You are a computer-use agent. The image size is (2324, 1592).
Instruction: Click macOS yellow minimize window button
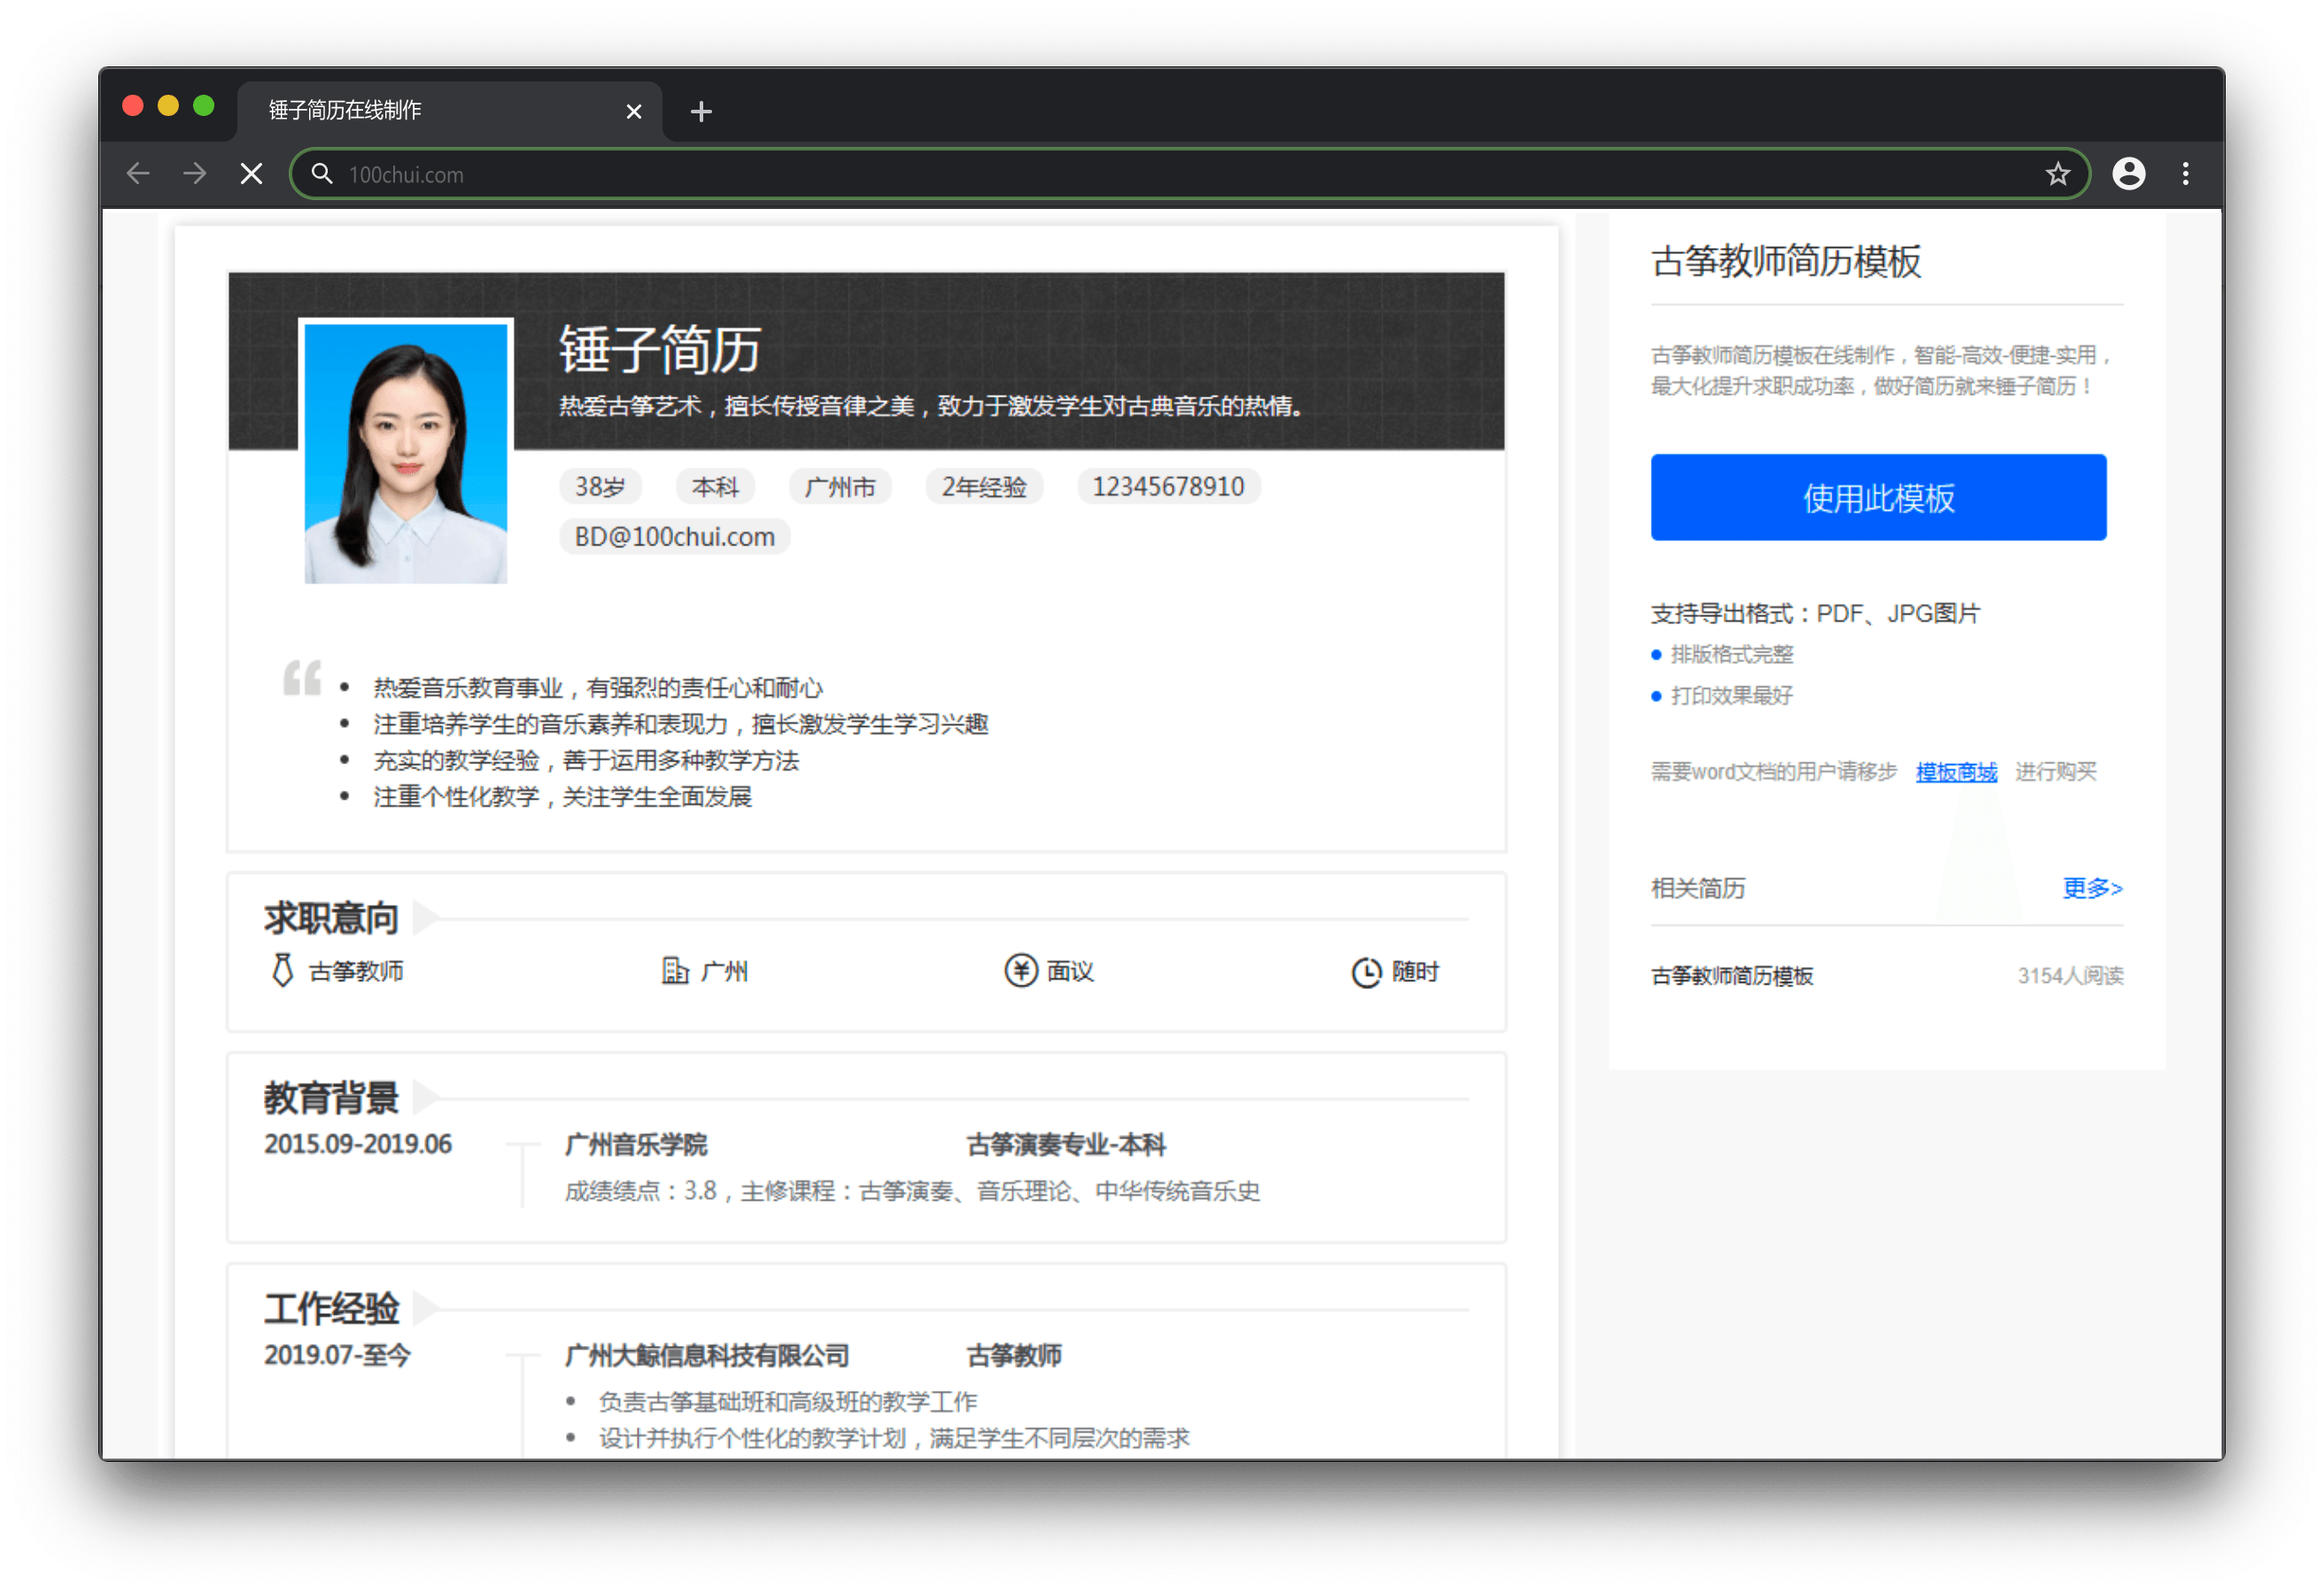point(168,106)
